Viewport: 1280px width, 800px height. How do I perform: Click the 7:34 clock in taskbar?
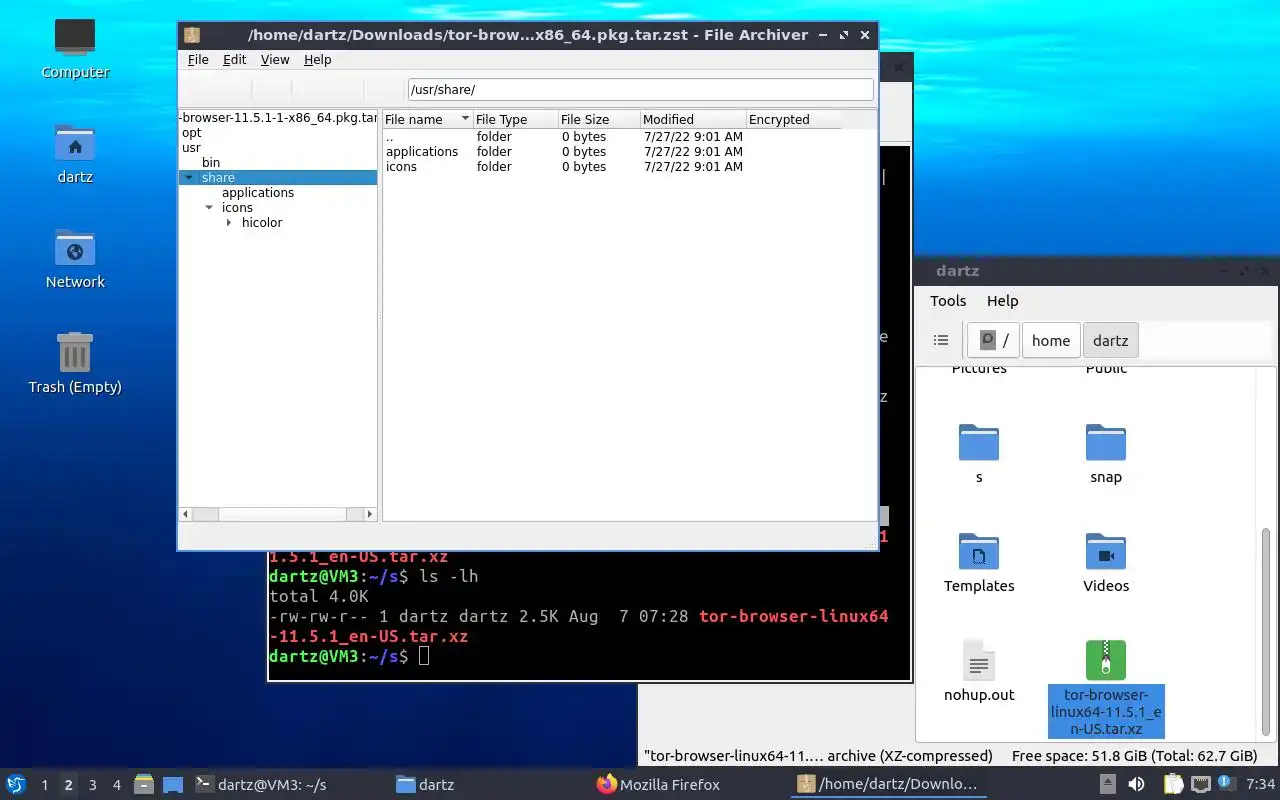point(1260,785)
